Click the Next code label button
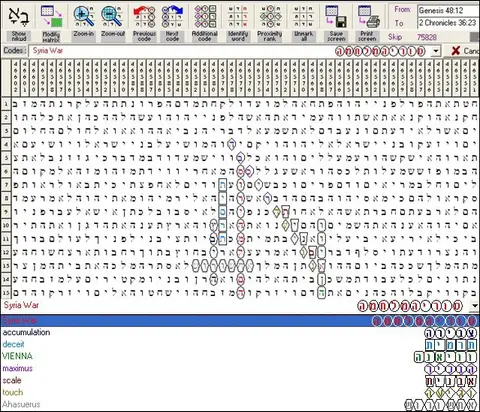This screenshot has height=412, width=480. tap(172, 36)
